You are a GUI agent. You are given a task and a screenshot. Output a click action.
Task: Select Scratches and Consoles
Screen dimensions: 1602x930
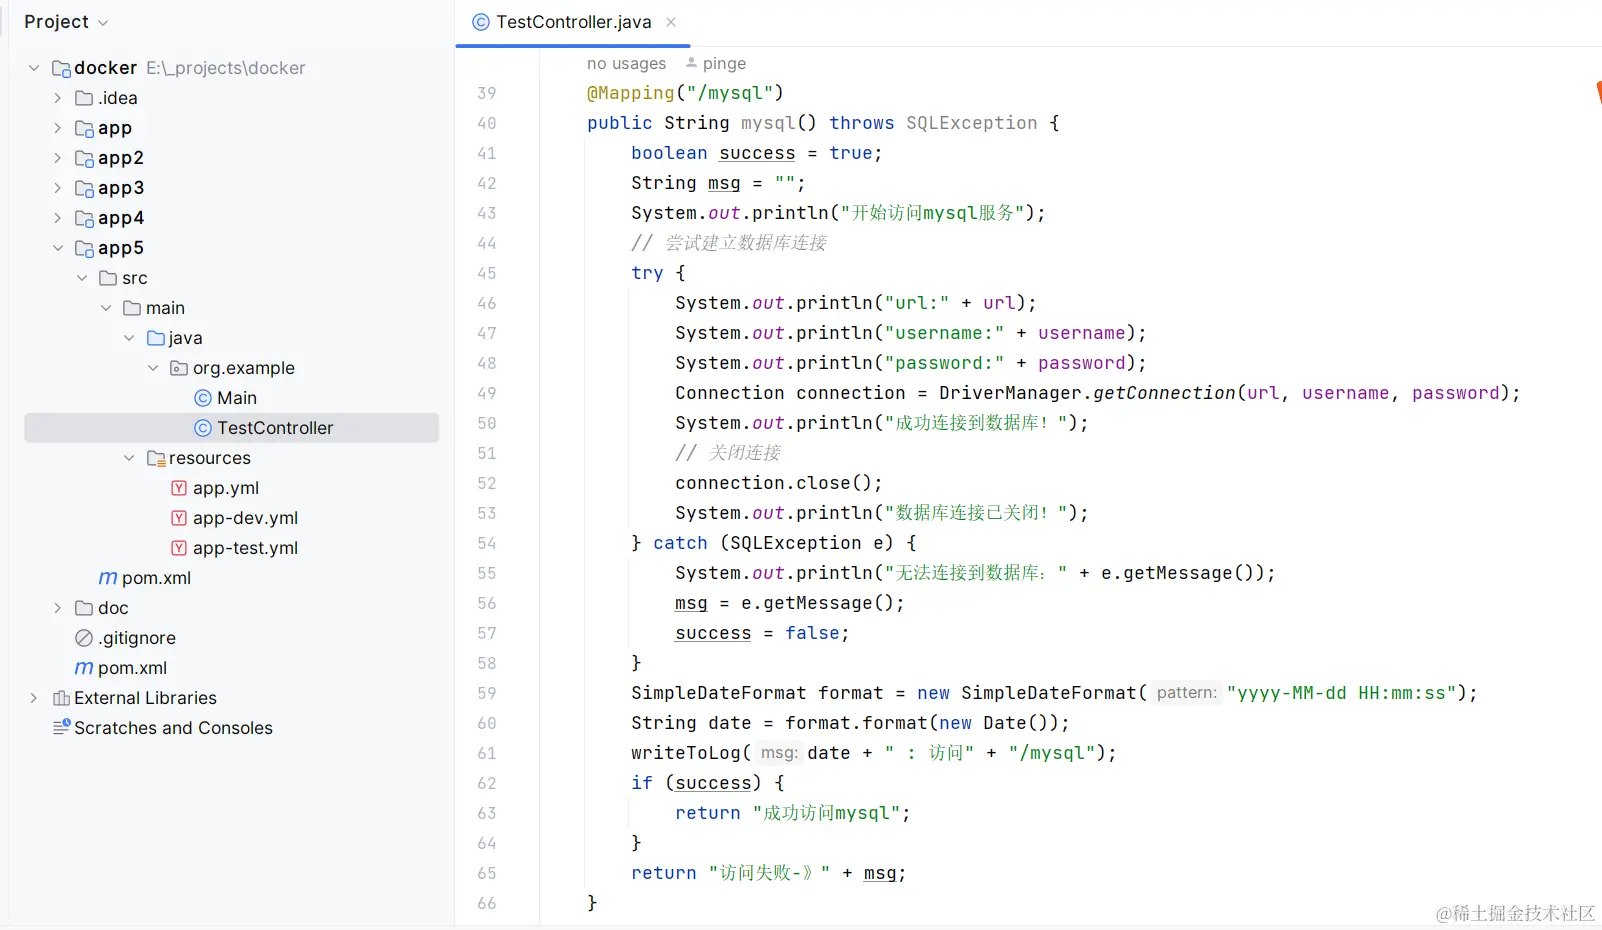[173, 728]
